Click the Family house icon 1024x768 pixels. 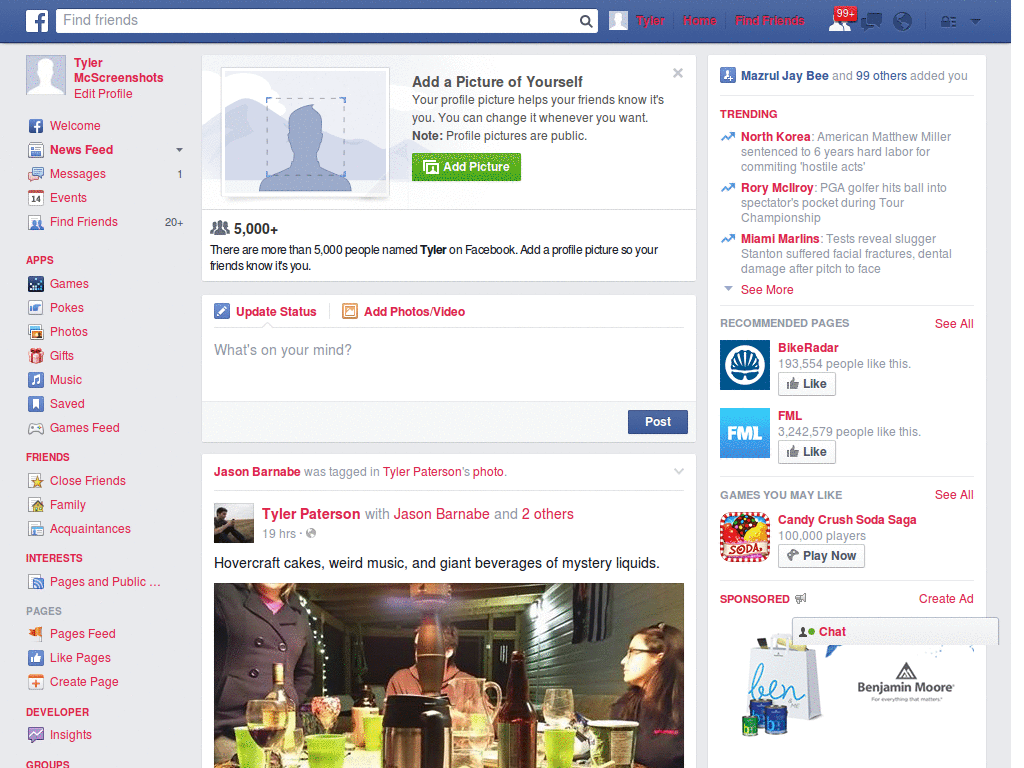(36, 505)
